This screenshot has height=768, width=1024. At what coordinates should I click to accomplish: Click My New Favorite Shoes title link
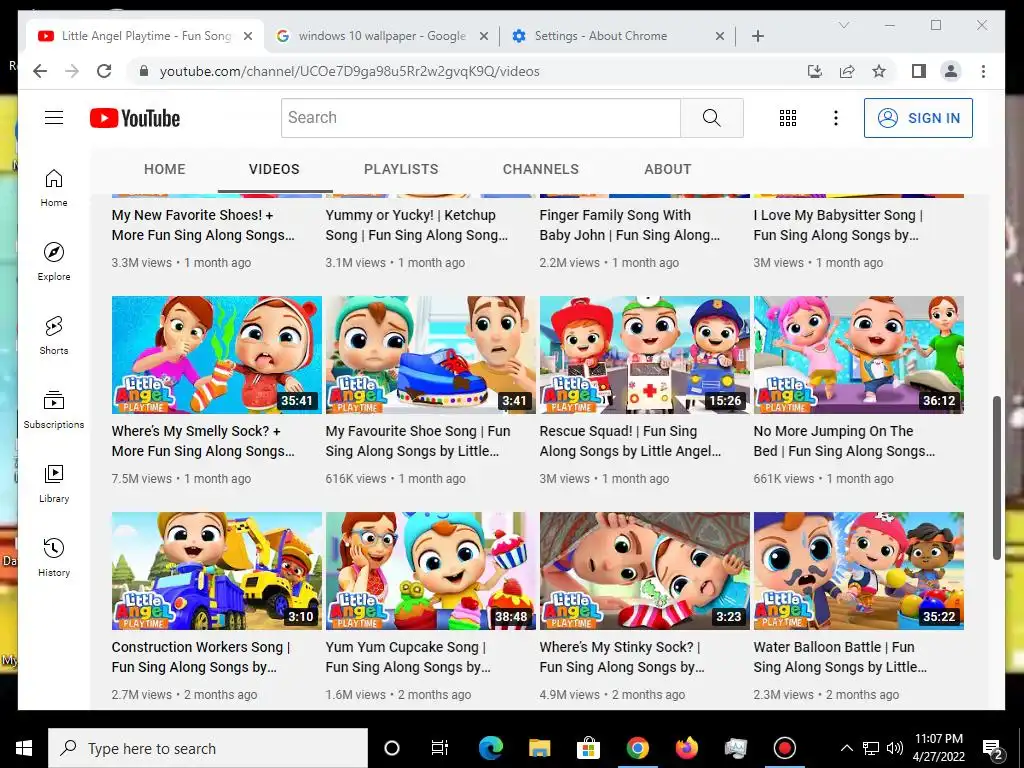coord(203,225)
